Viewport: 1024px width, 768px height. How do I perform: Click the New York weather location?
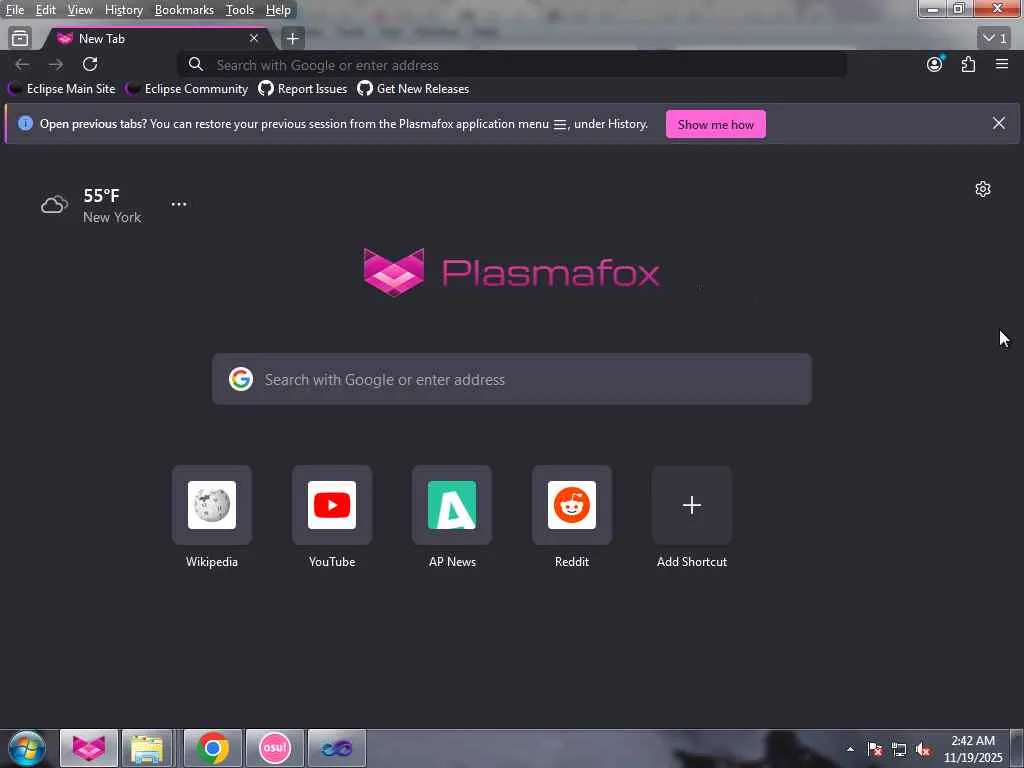coord(112,217)
